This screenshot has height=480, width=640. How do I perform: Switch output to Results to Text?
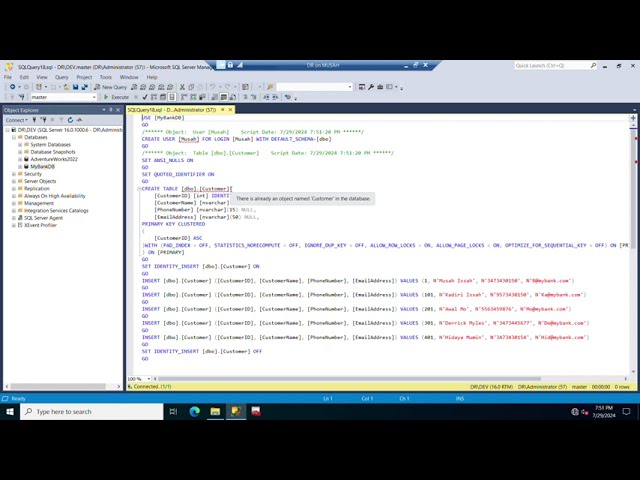coord(214,97)
